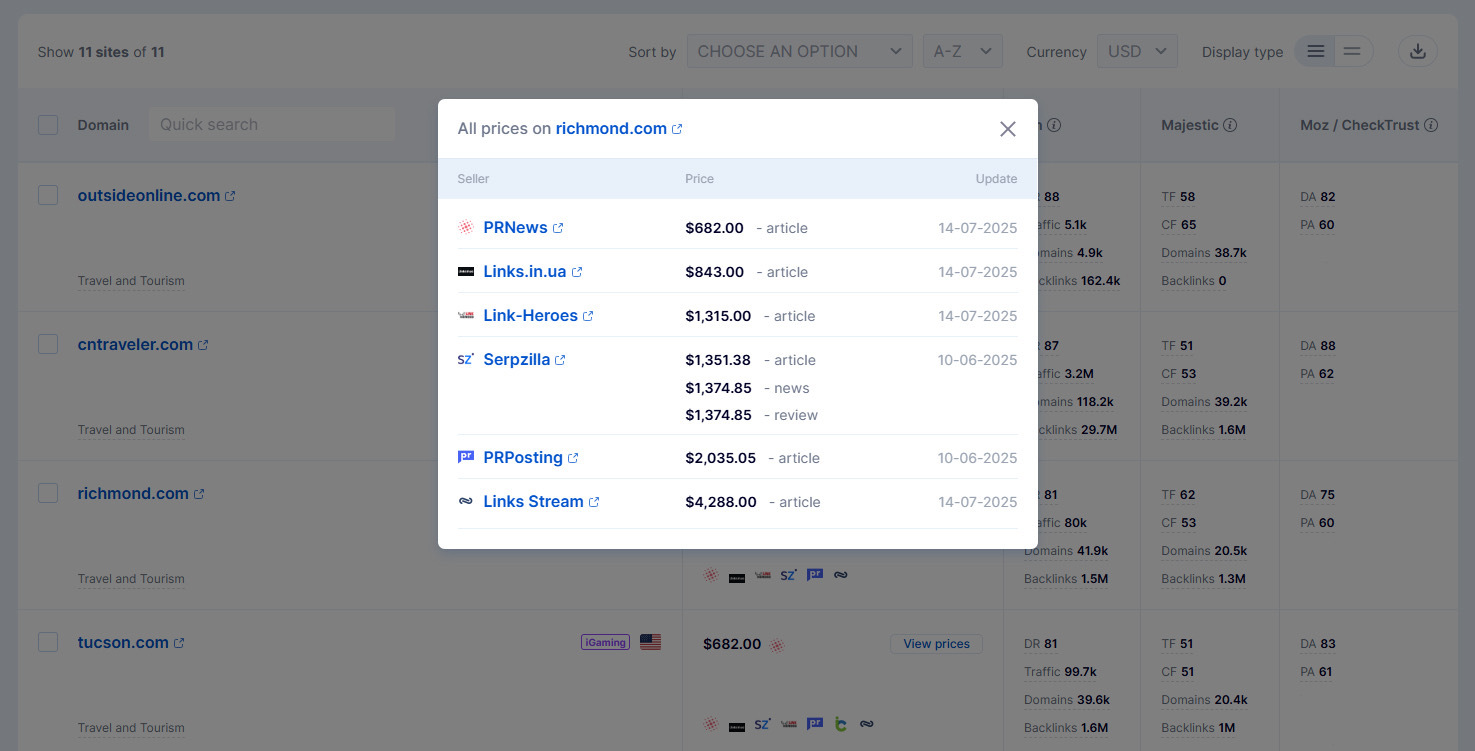The image size is (1475, 751).
Task: Click Serpzilla SZ logo in popup
Action: click(466, 360)
